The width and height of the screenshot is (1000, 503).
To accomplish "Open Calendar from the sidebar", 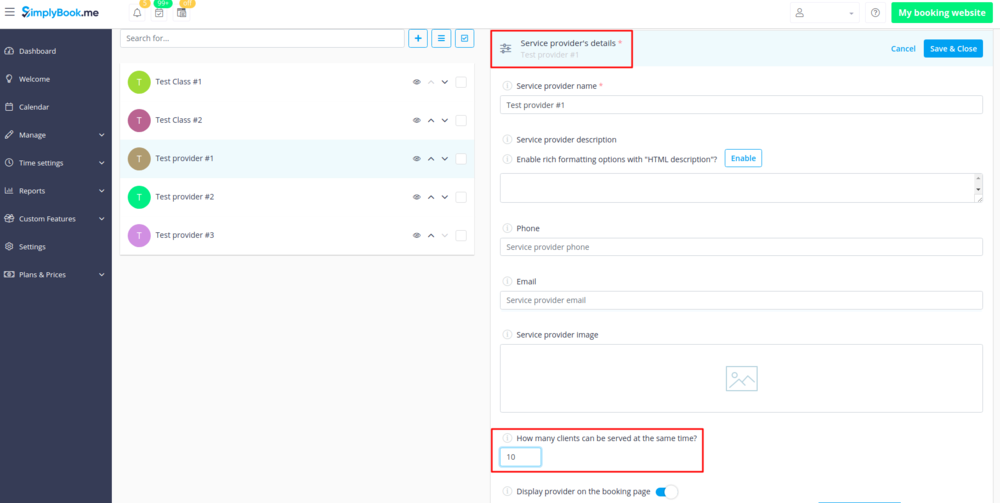I will (34, 107).
